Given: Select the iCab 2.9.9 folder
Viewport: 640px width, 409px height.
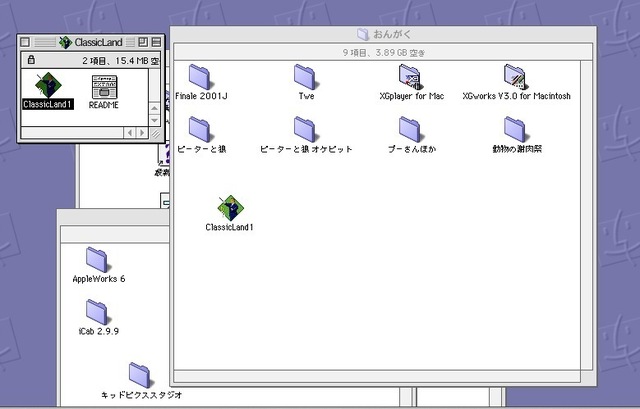Looking at the screenshot, I should [x=97, y=312].
